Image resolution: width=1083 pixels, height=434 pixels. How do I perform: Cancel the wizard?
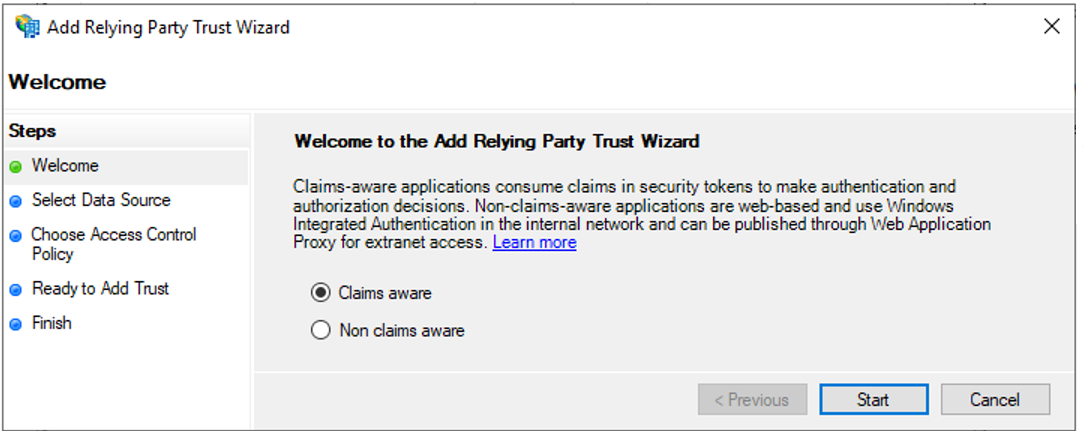pos(994,400)
